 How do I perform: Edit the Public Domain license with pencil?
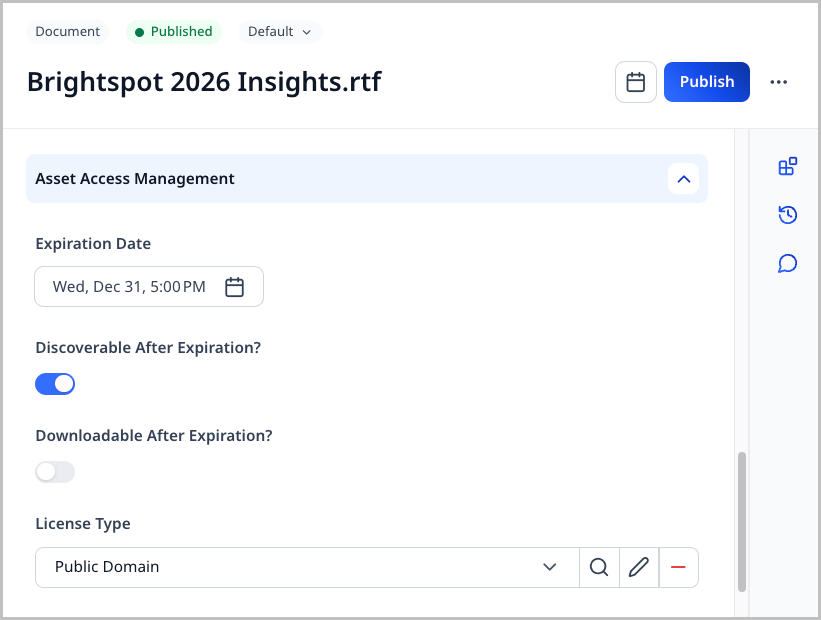pyautogui.click(x=638, y=567)
